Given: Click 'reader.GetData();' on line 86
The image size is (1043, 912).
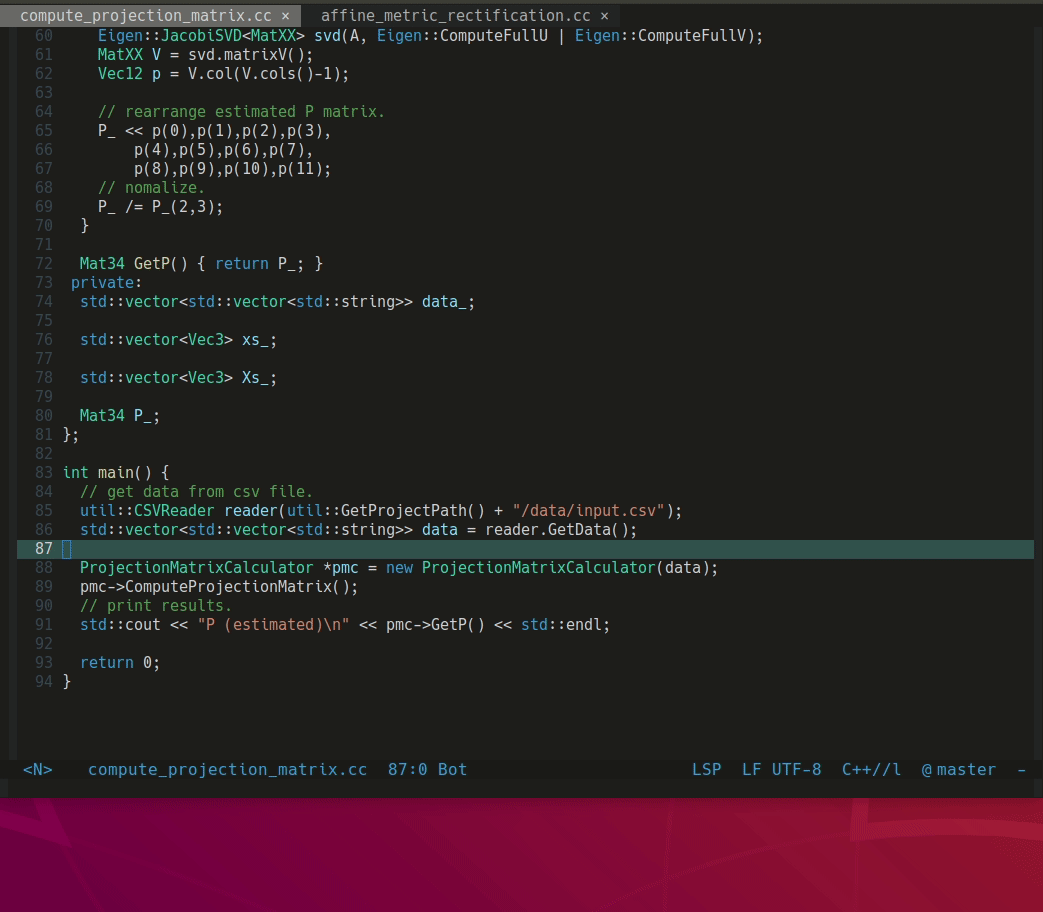Looking at the screenshot, I should (561, 530).
